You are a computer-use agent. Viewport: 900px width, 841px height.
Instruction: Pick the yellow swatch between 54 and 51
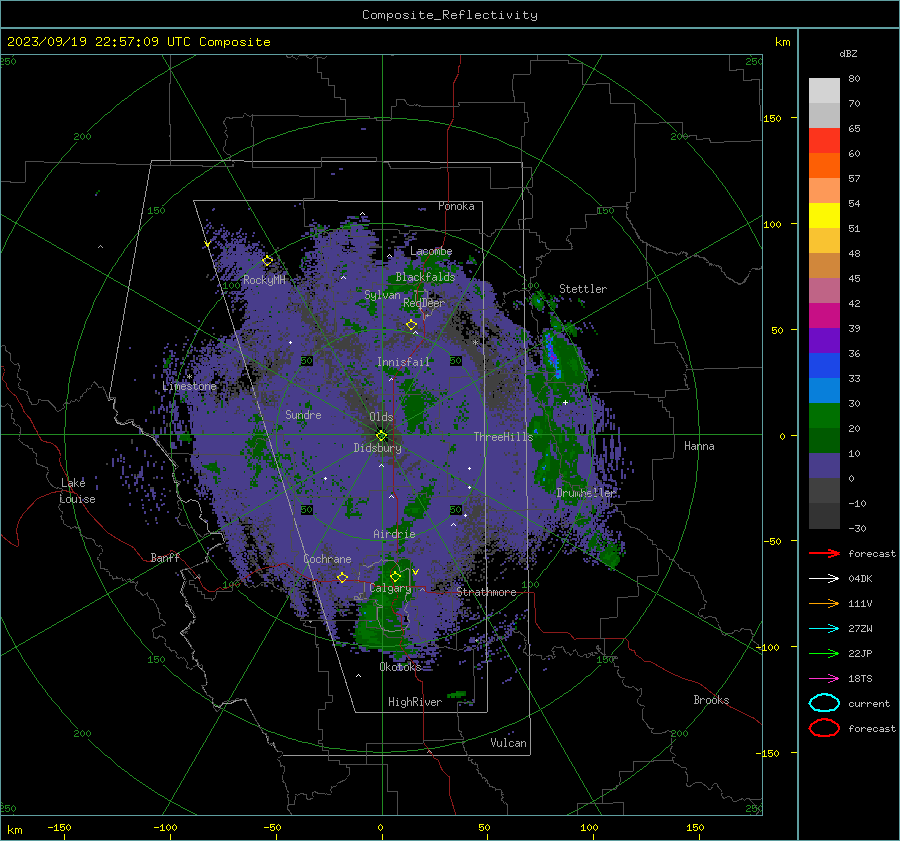[x=824, y=216]
